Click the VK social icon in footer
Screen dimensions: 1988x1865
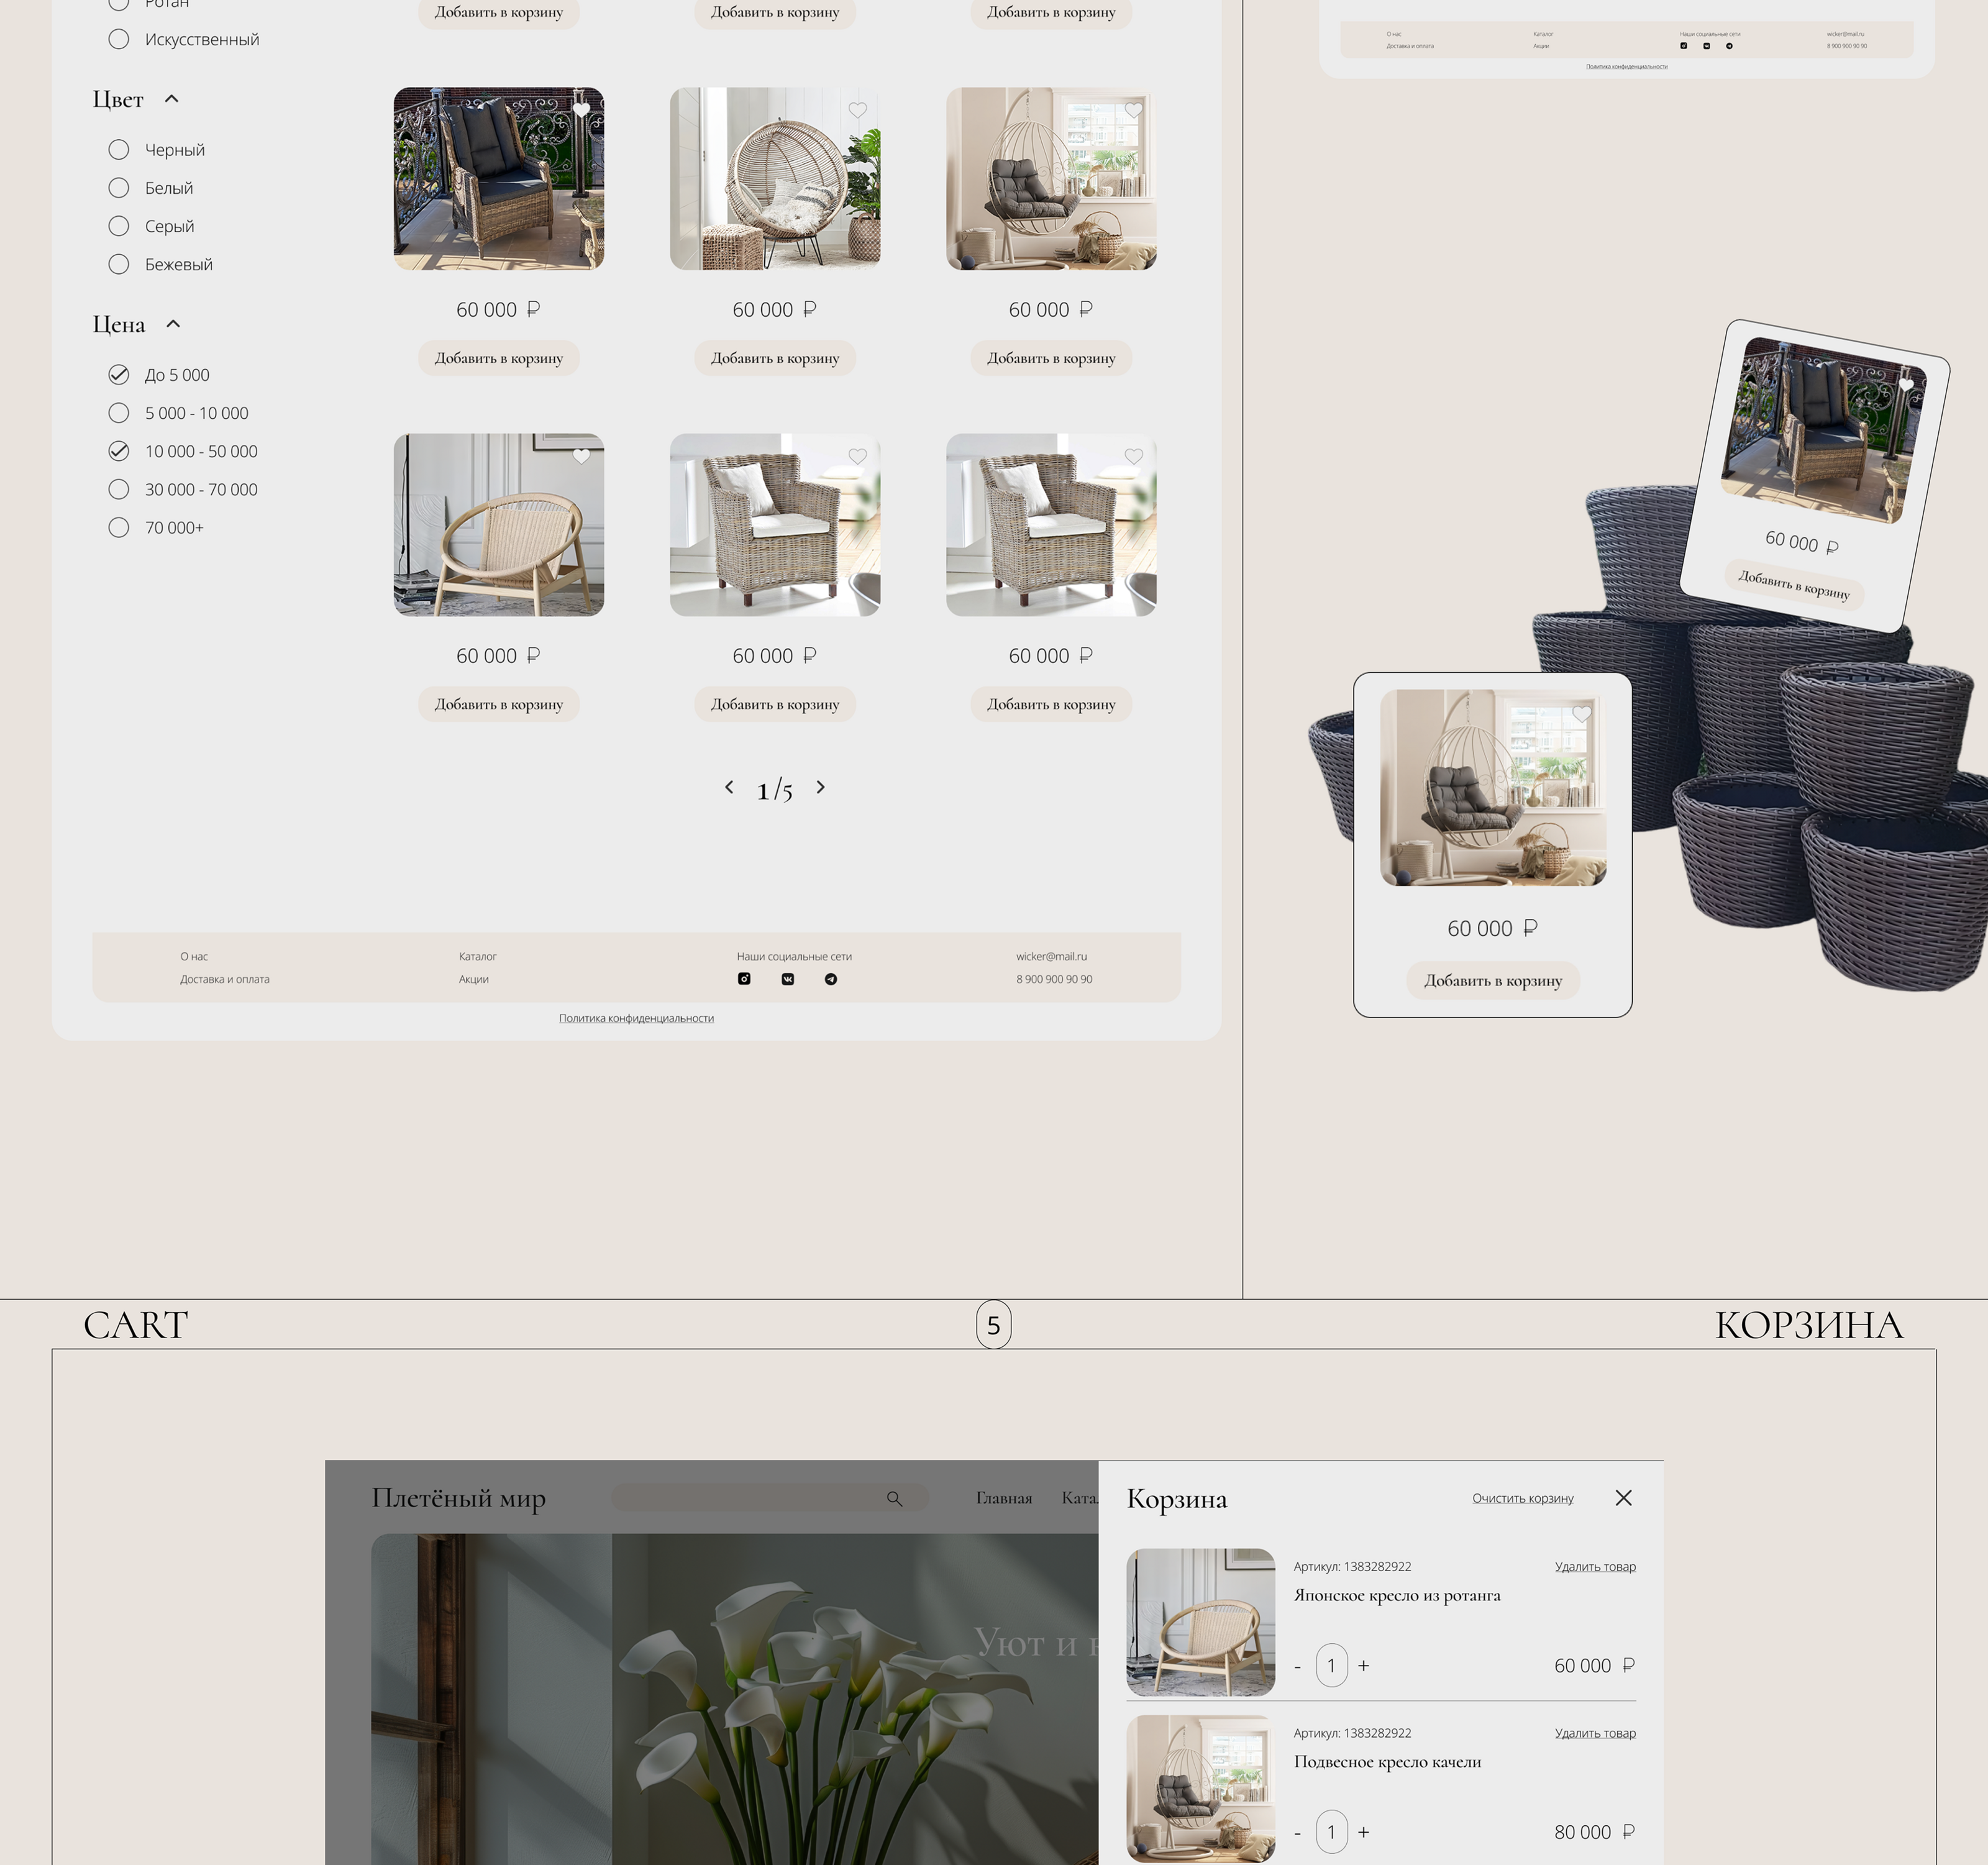(x=788, y=979)
